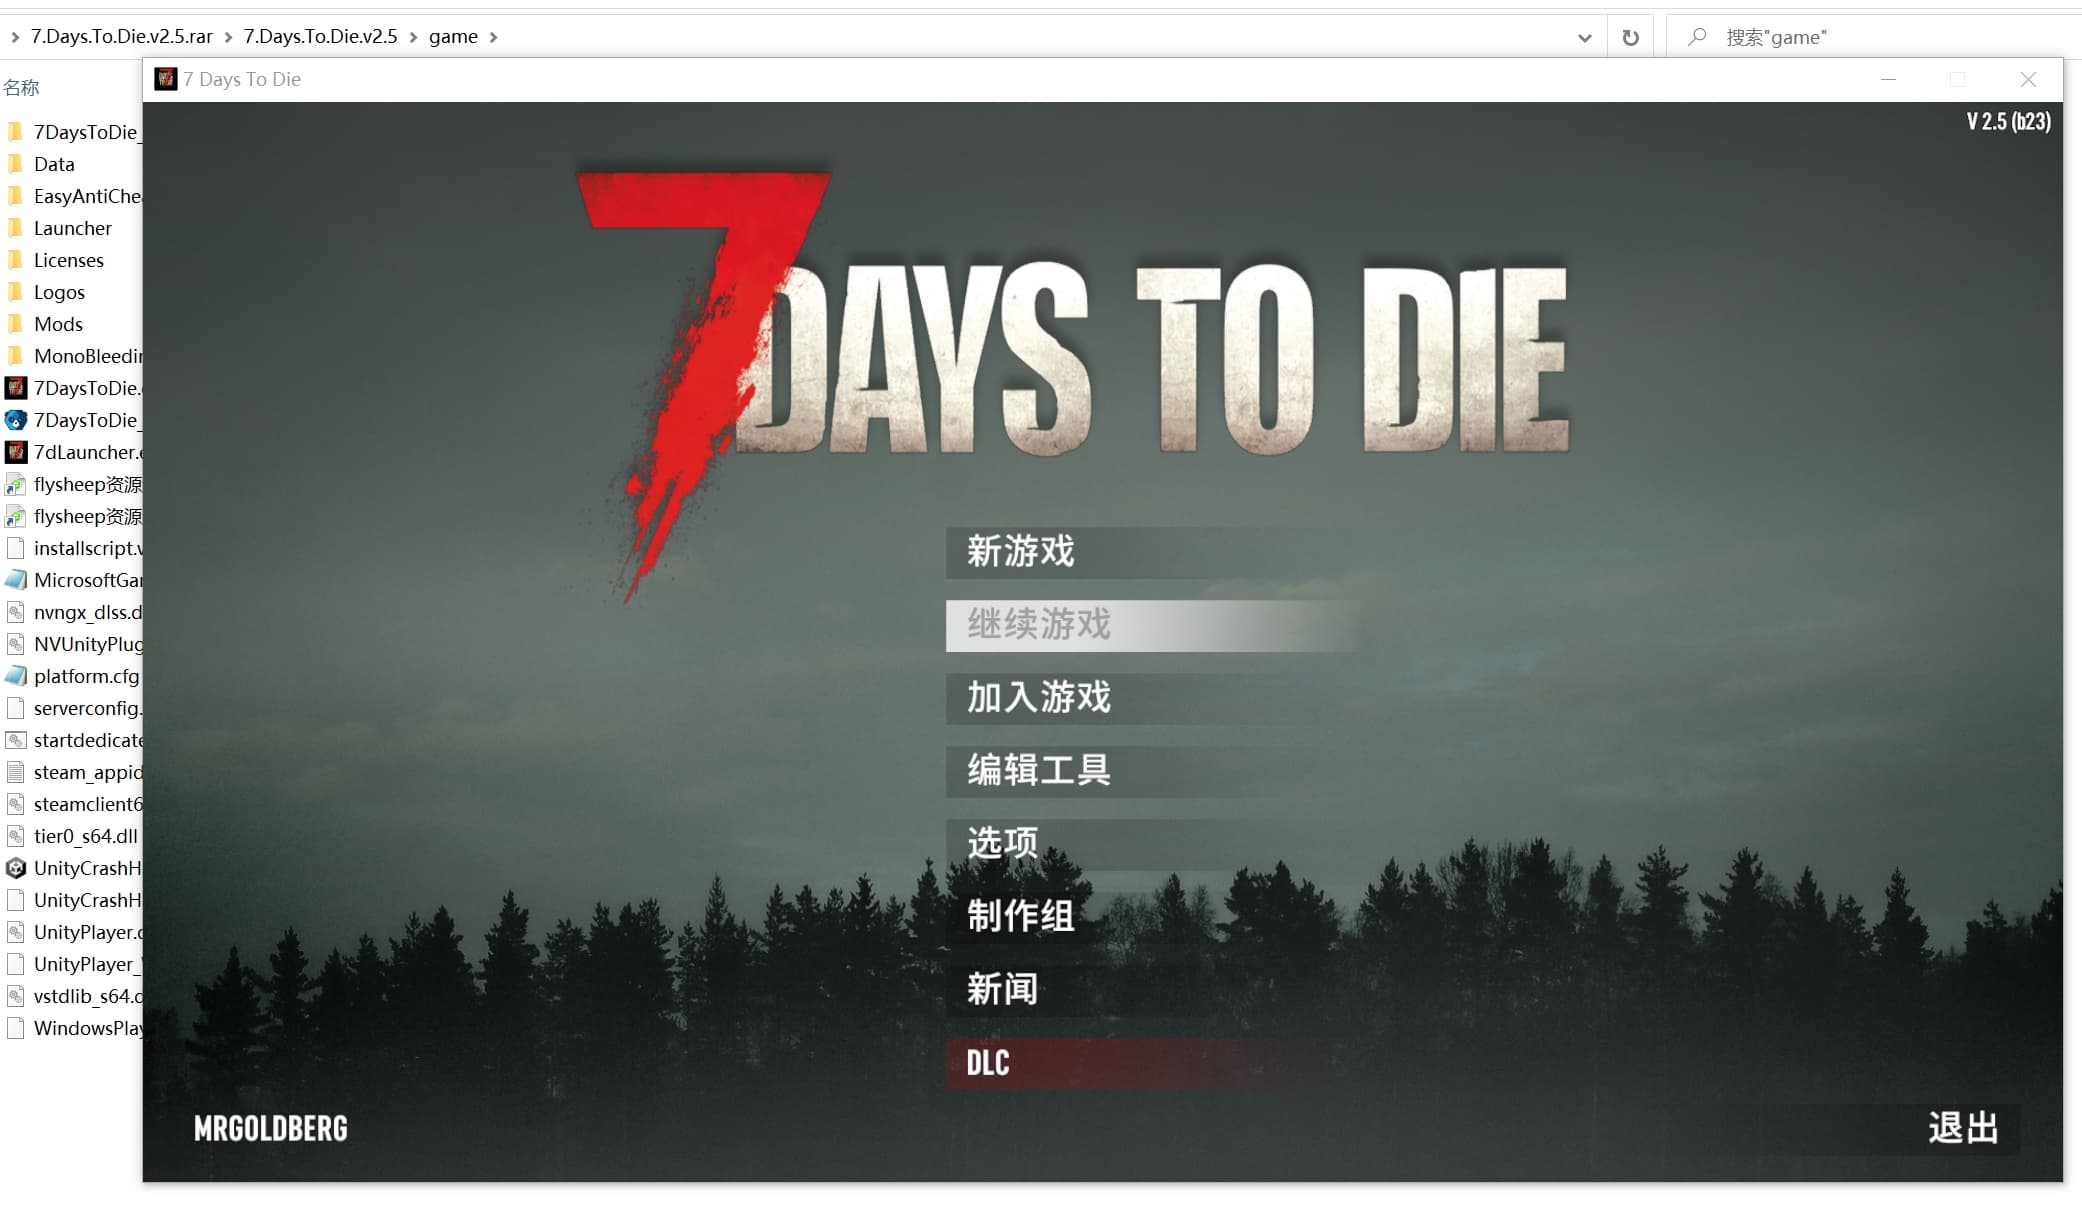Open the address bar history dropdown arrow

[x=1585, y=38]
